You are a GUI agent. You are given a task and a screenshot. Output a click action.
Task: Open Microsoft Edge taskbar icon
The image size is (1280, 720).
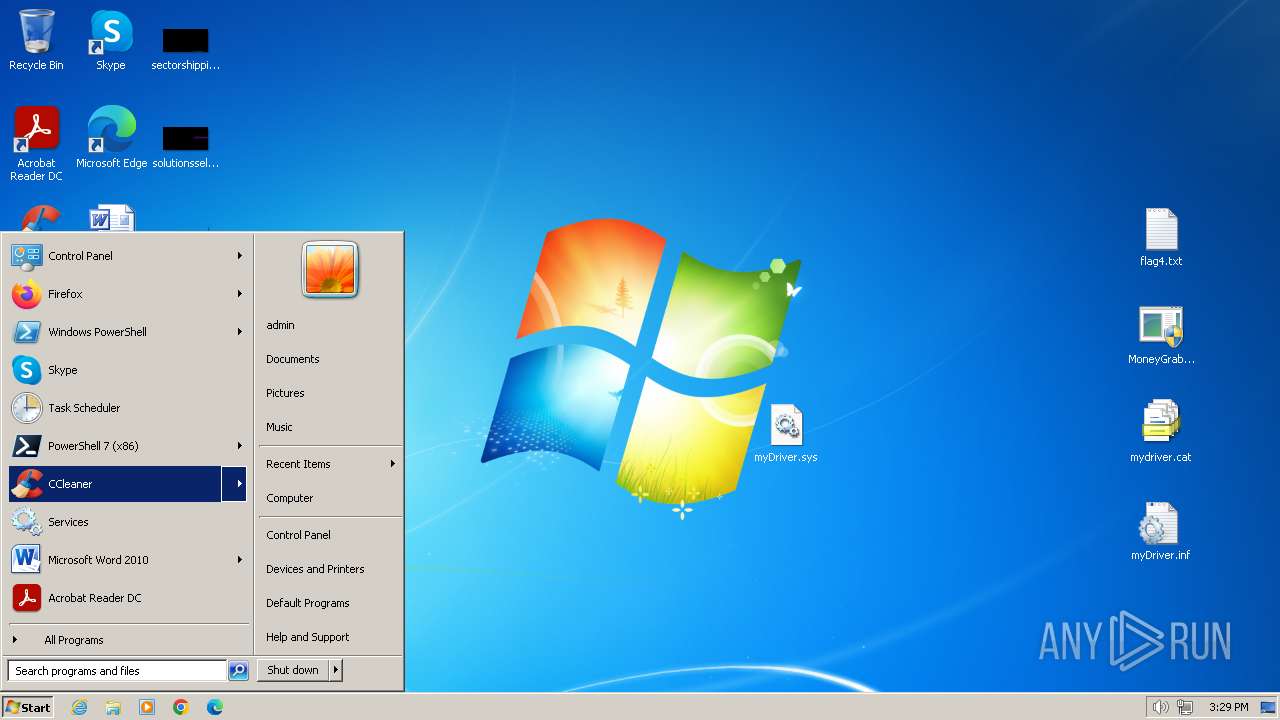click(215, 707)
